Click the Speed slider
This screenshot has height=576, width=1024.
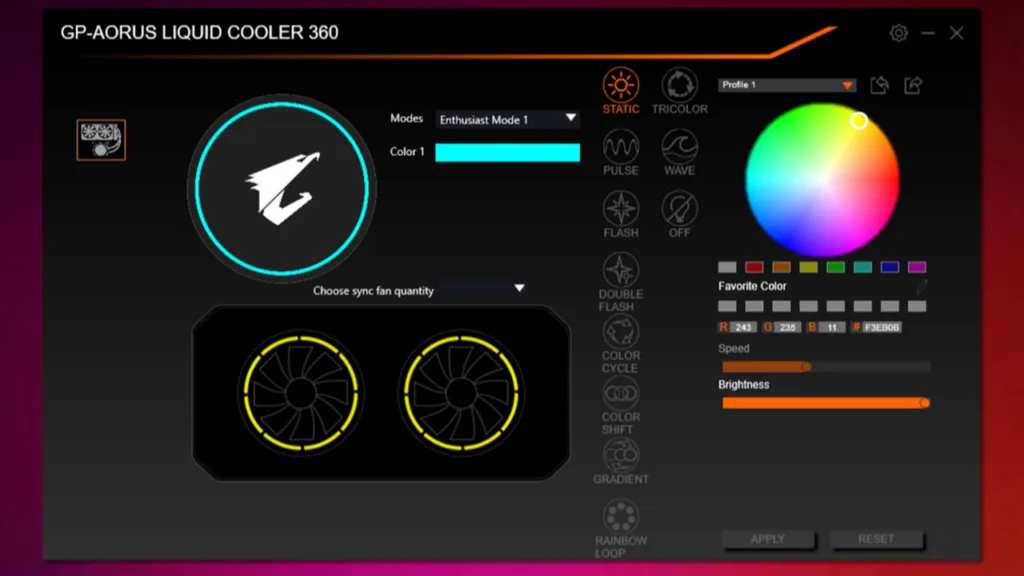coord(825,367)
